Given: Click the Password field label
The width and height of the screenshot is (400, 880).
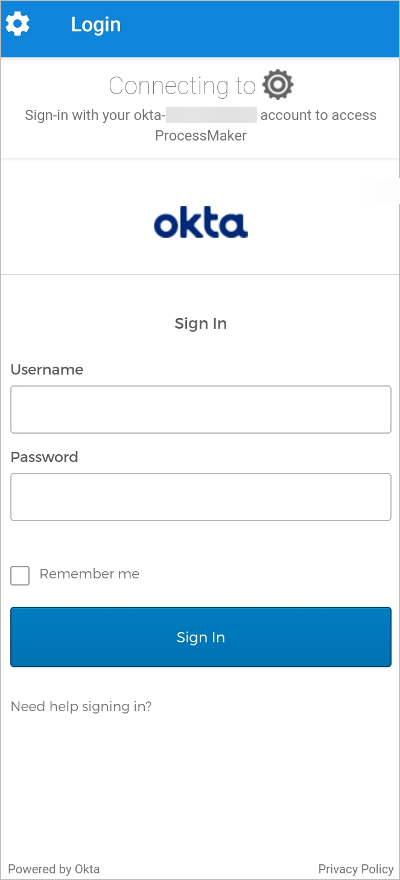Looking at the screenshot, I should tap(44, 457).
